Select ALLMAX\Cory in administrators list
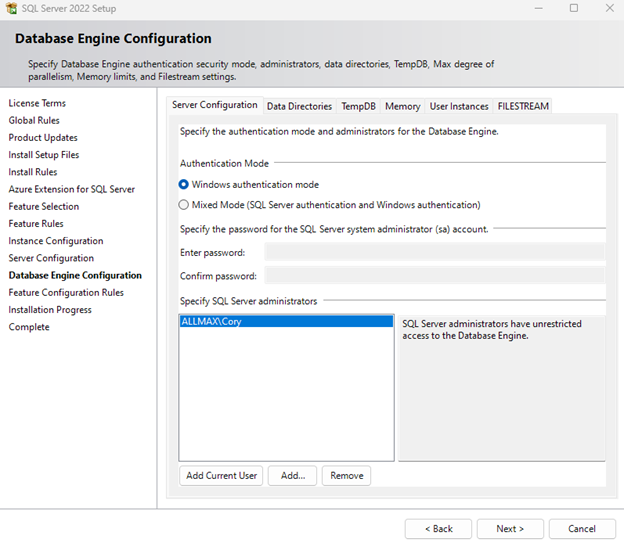 pos(286,321)
